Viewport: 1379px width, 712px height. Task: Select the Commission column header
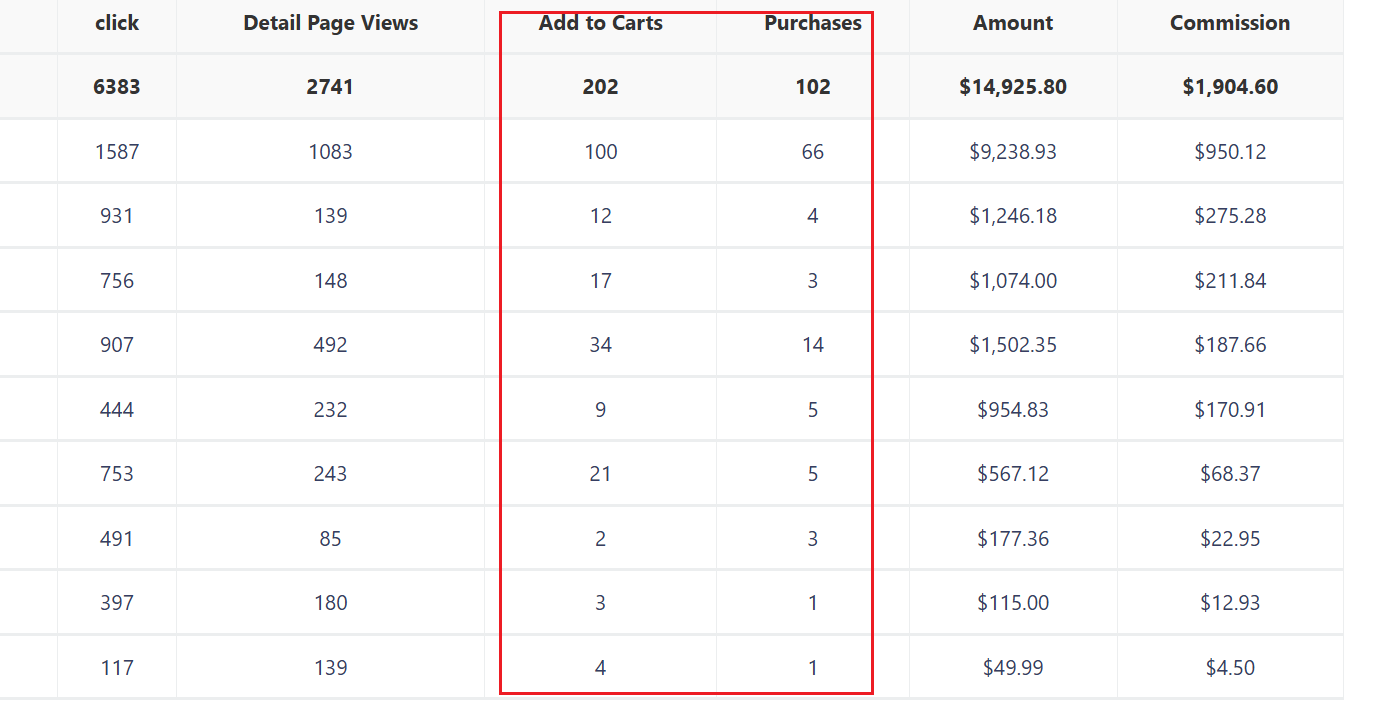(x=1230, y=23)
